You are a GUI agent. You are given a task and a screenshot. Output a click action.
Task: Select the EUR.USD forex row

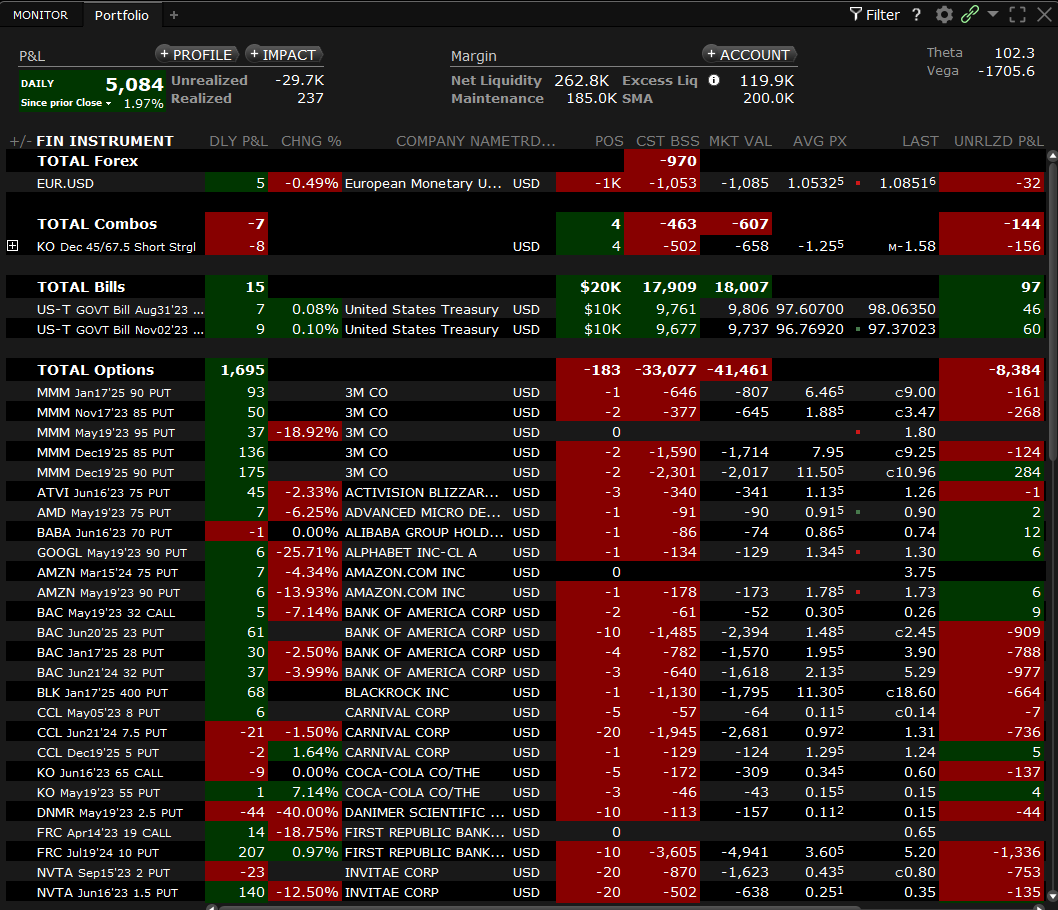point(65,183)
